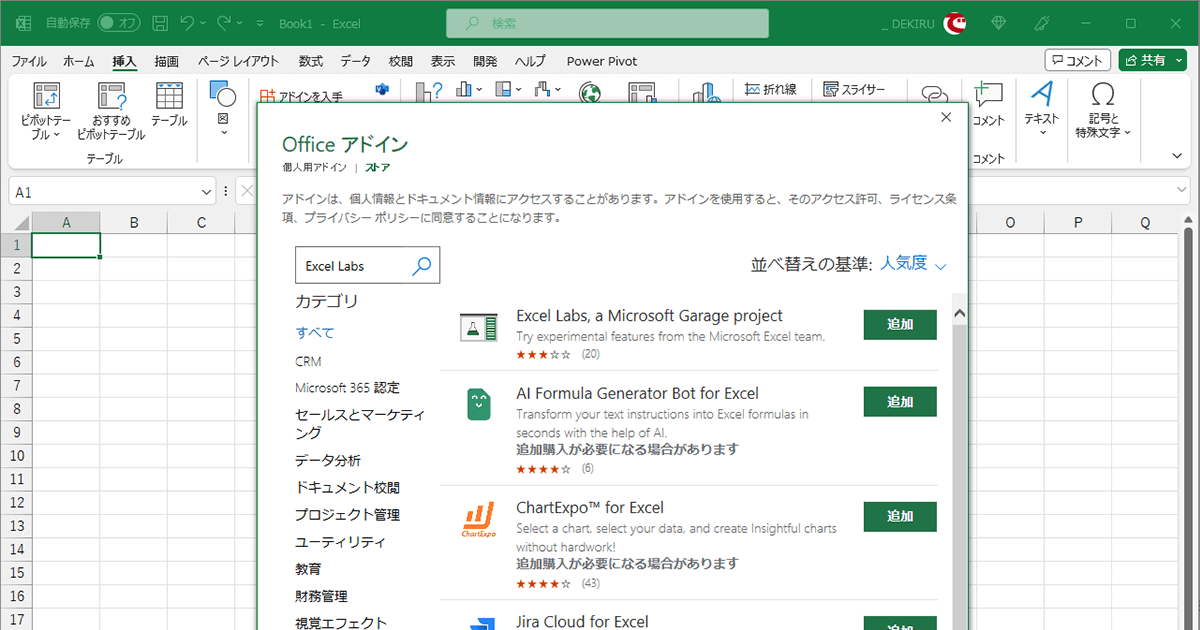Viewport: 1200px width, 630px height.
Task: Select cell A1 in the worksheet
Action: 66,245
